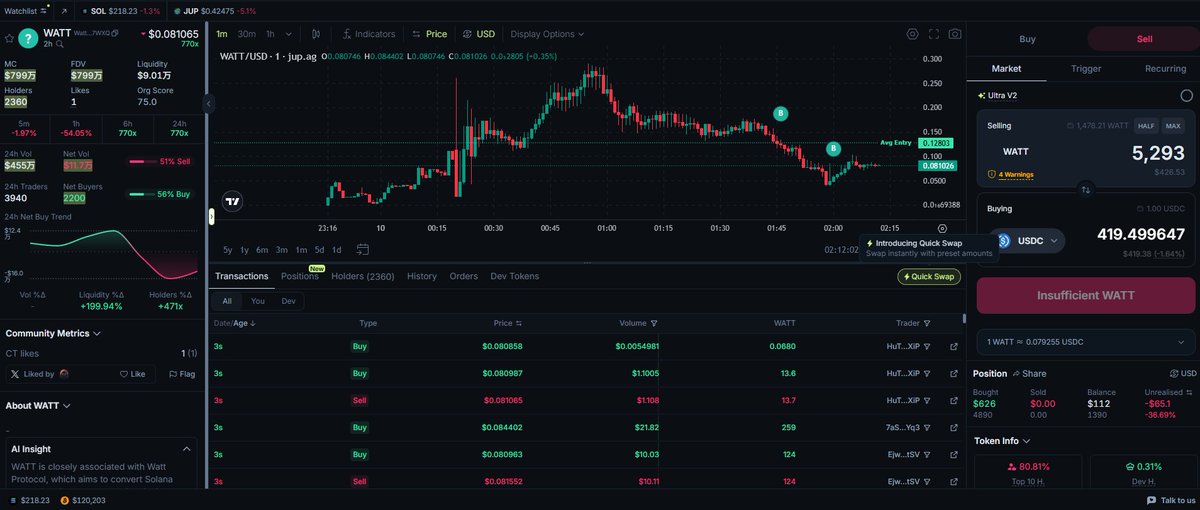Open the go-to-date calendar icon
The height and width of the screenshot is (510, 1200).
(x=362, y=249)
